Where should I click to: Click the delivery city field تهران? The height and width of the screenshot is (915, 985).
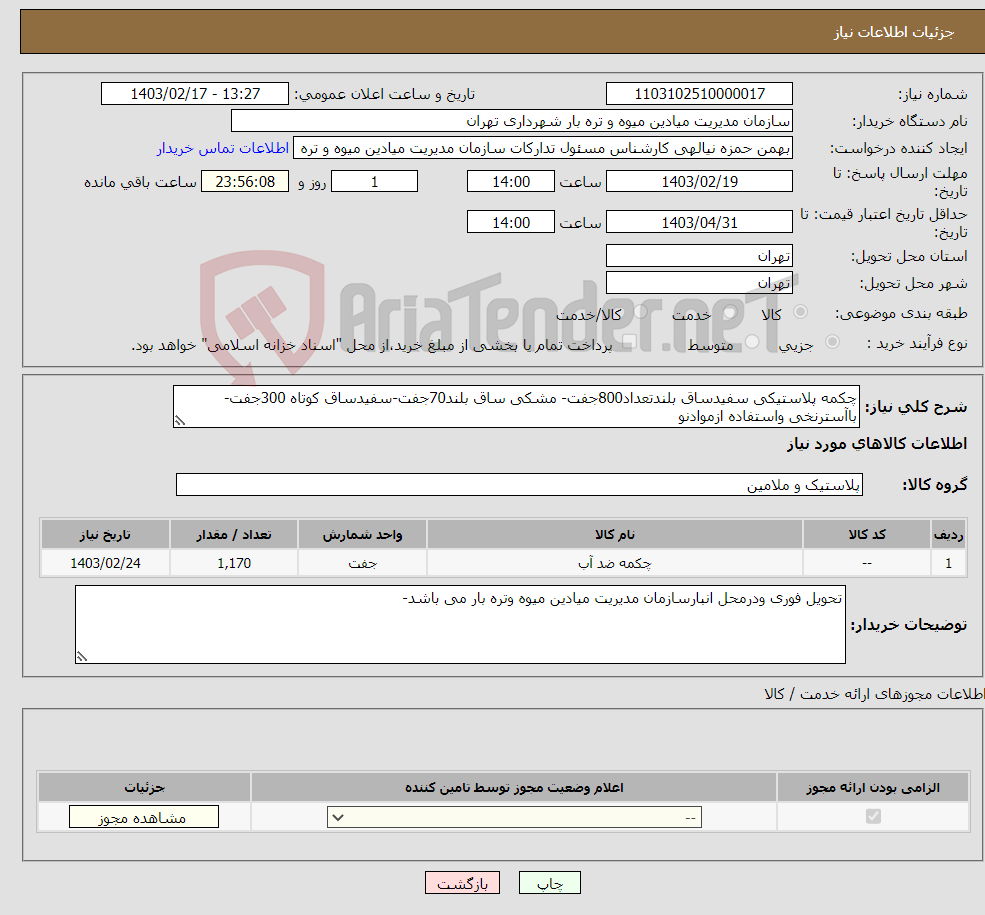point(699,283)
